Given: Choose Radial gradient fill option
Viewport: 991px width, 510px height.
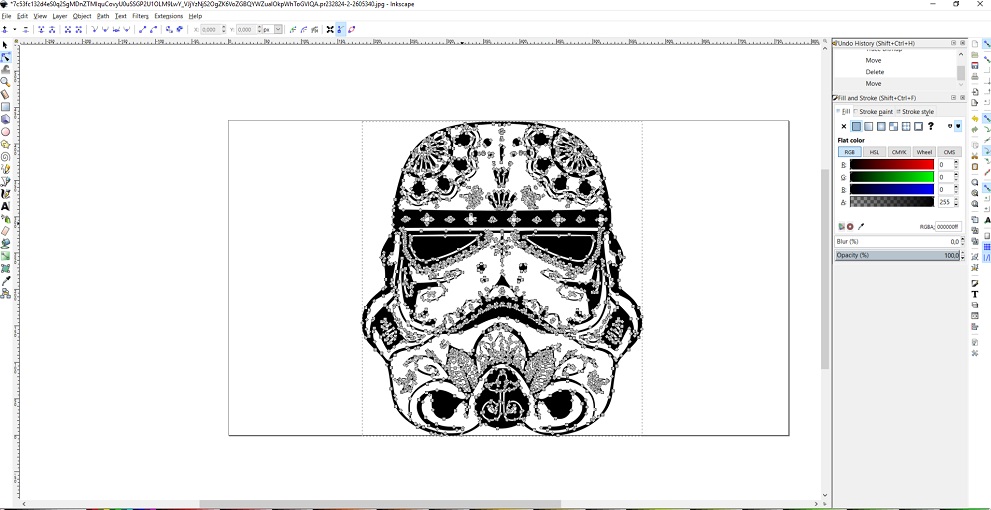Looking at the screenshot, I should tap(881, 126).
